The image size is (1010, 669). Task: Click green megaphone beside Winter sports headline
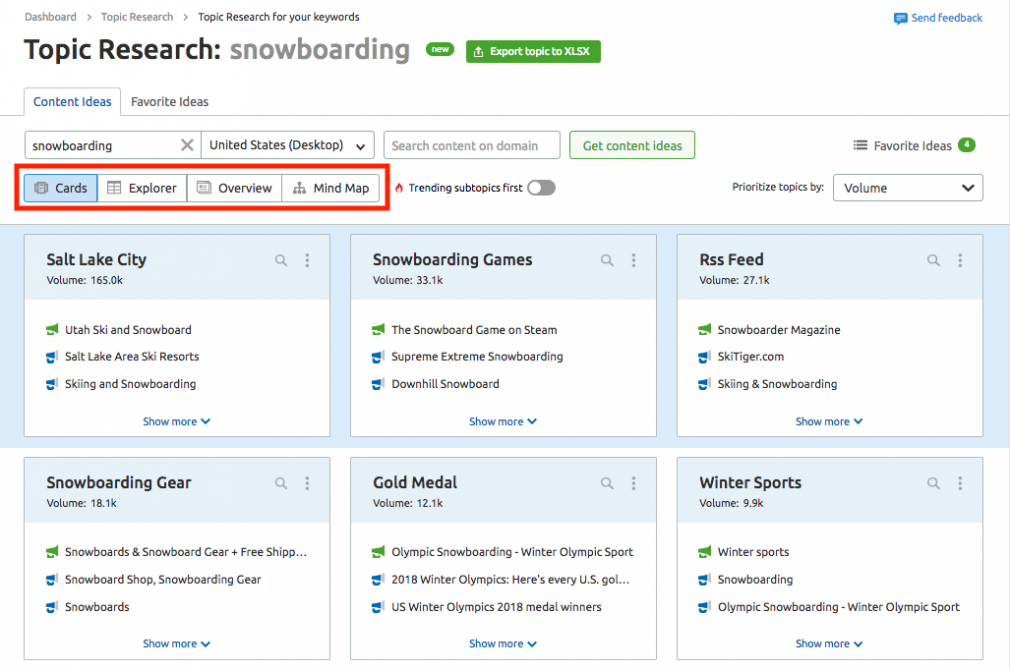[x=705, y=552]
